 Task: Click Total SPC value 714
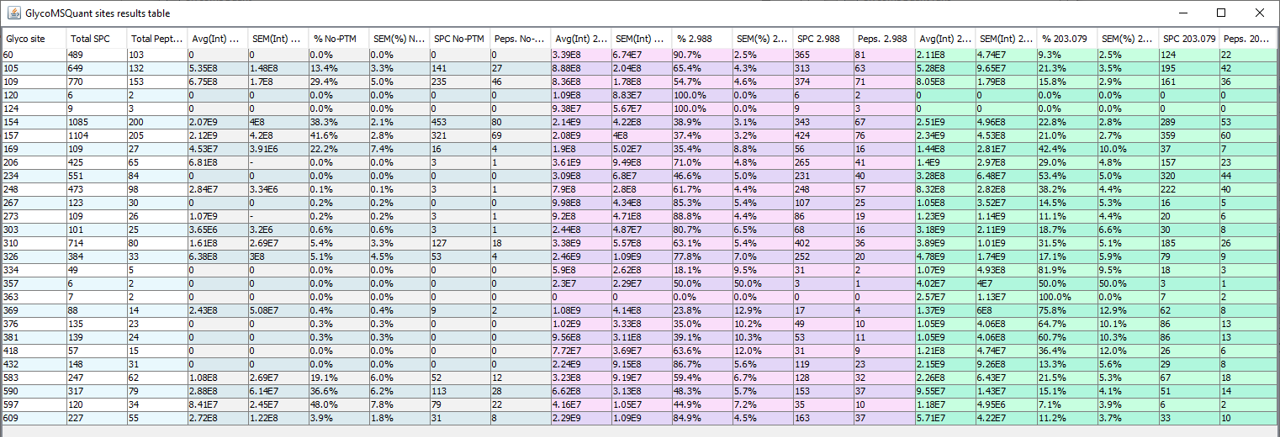tap(95, 241)
